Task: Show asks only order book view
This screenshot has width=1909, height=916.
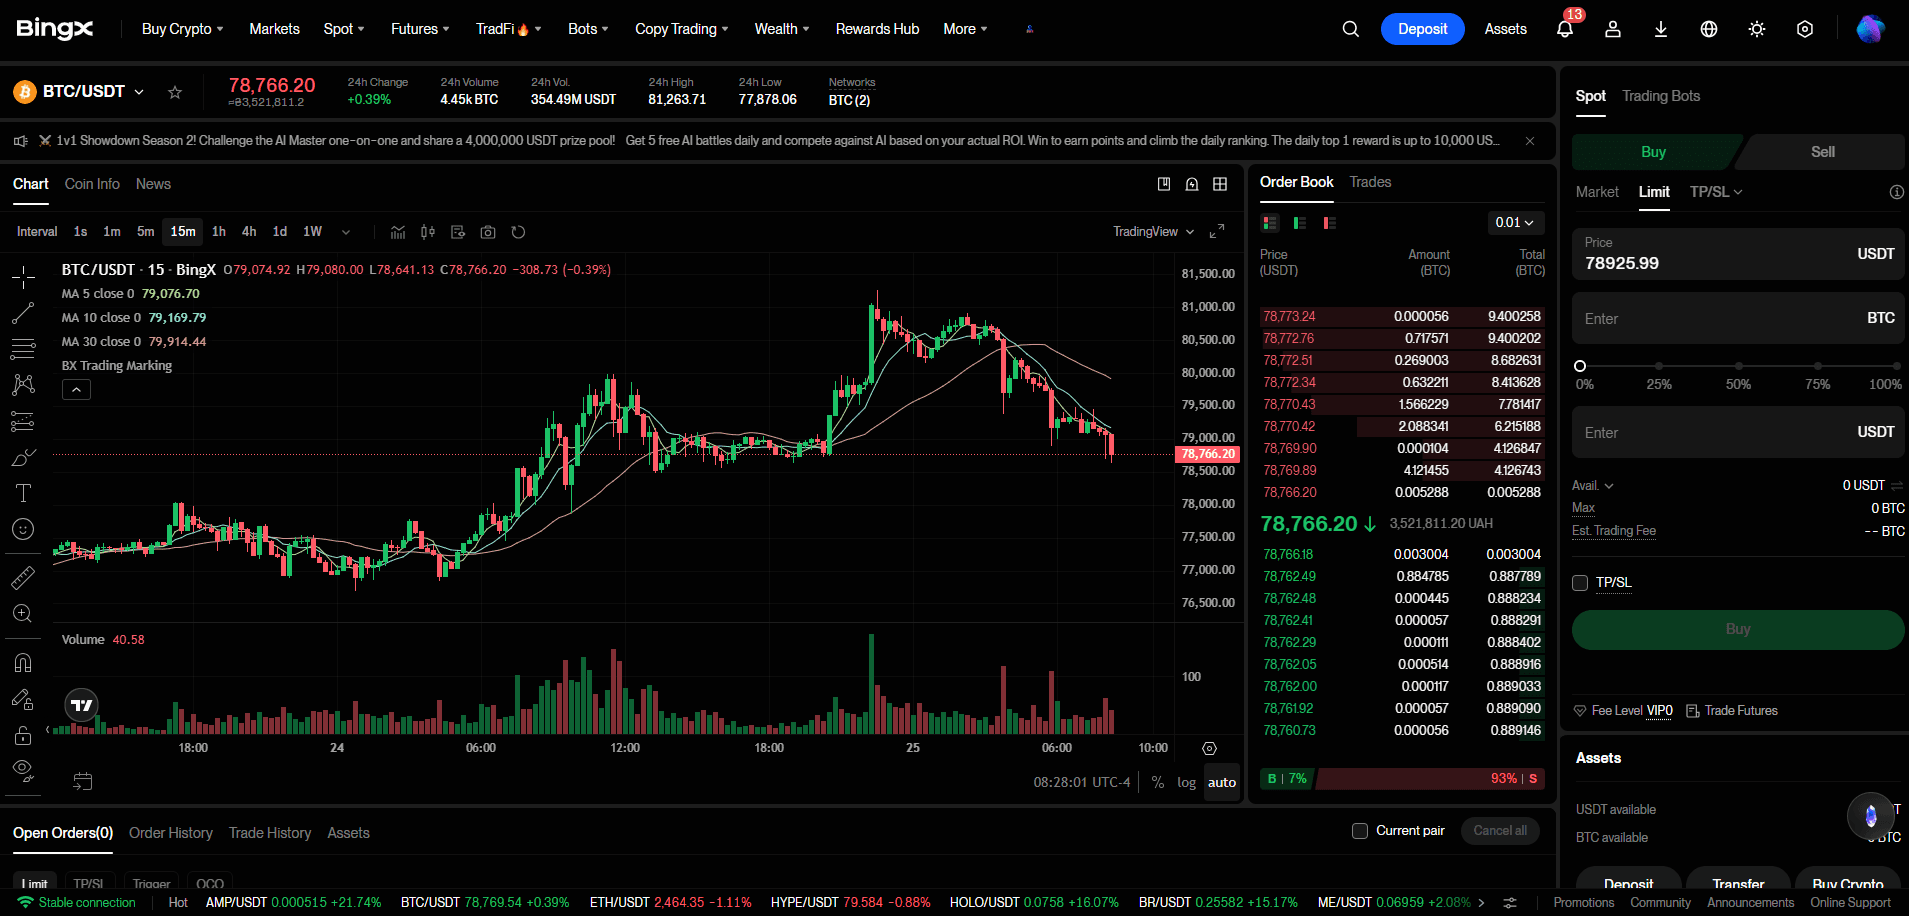Action: [1330, 223]
